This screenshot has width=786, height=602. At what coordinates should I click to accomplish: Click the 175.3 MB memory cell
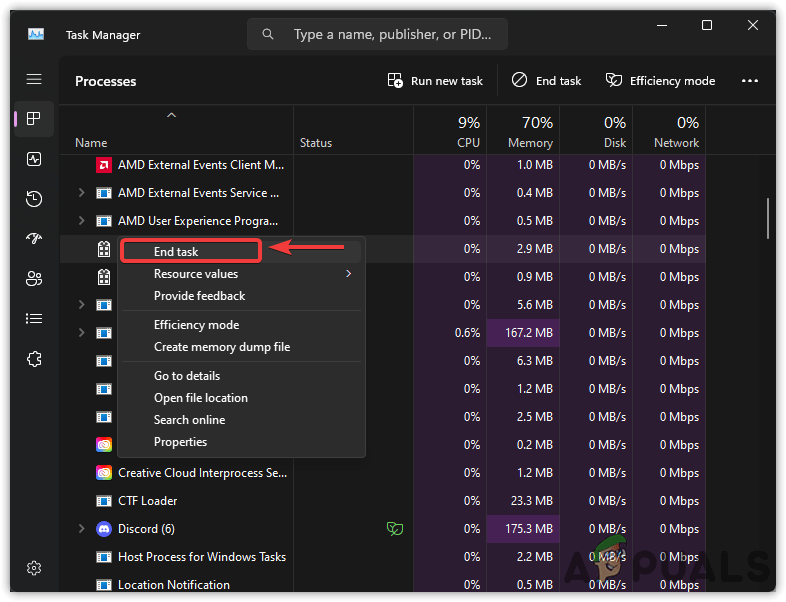(x=523, y=529)
